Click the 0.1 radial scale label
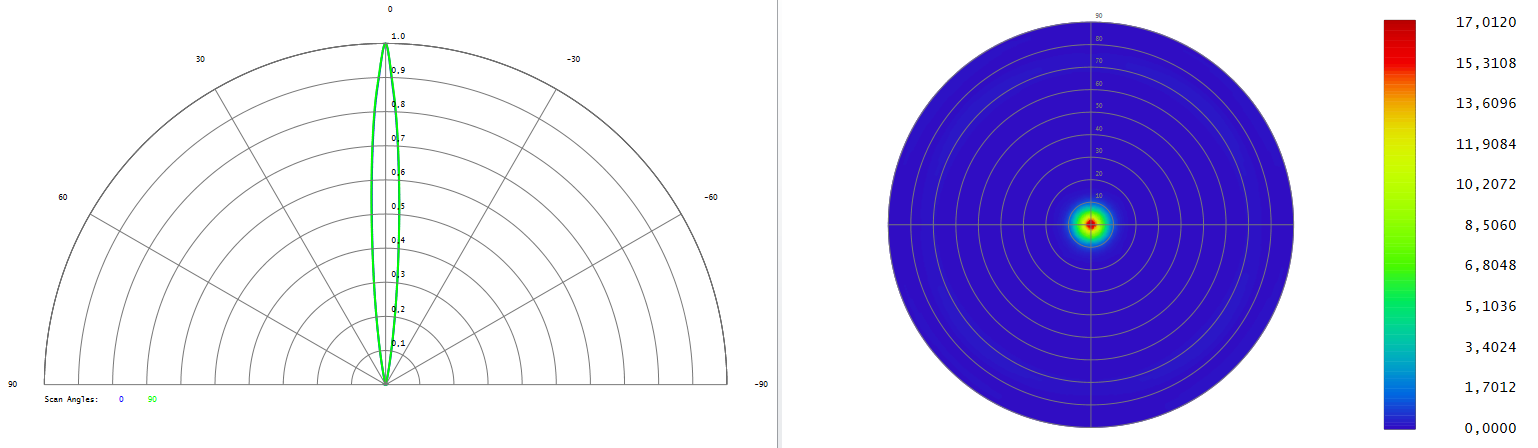1538x448 pixels. 398,343
